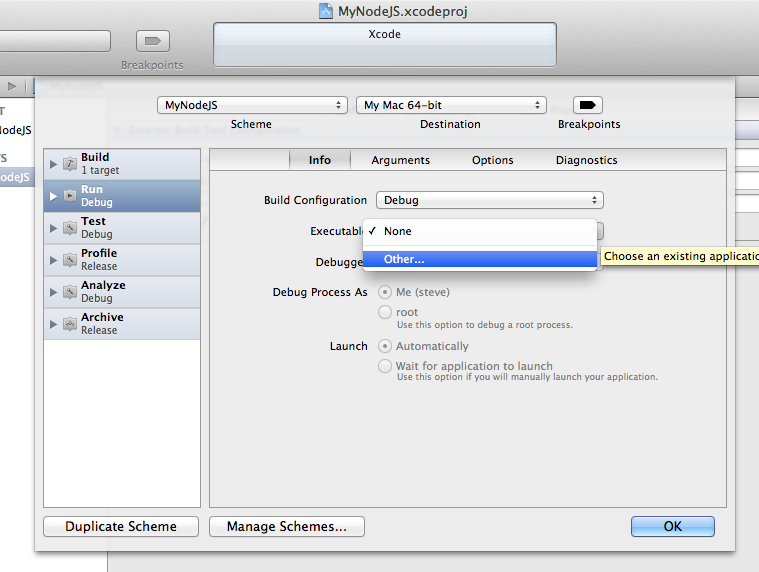
Task: Switch to the Info tab
Action: click(319, 160)
